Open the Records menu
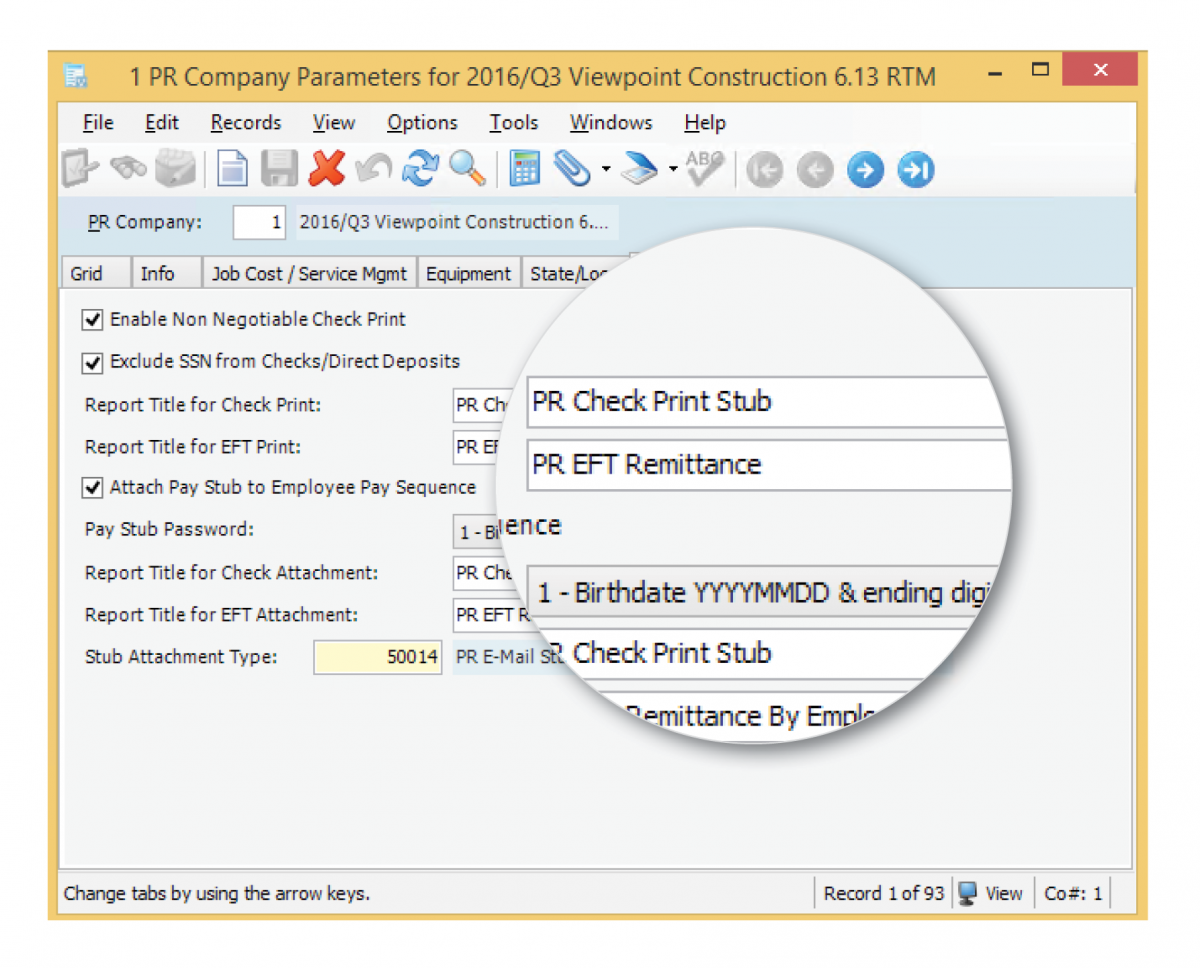 click(246, 123)
